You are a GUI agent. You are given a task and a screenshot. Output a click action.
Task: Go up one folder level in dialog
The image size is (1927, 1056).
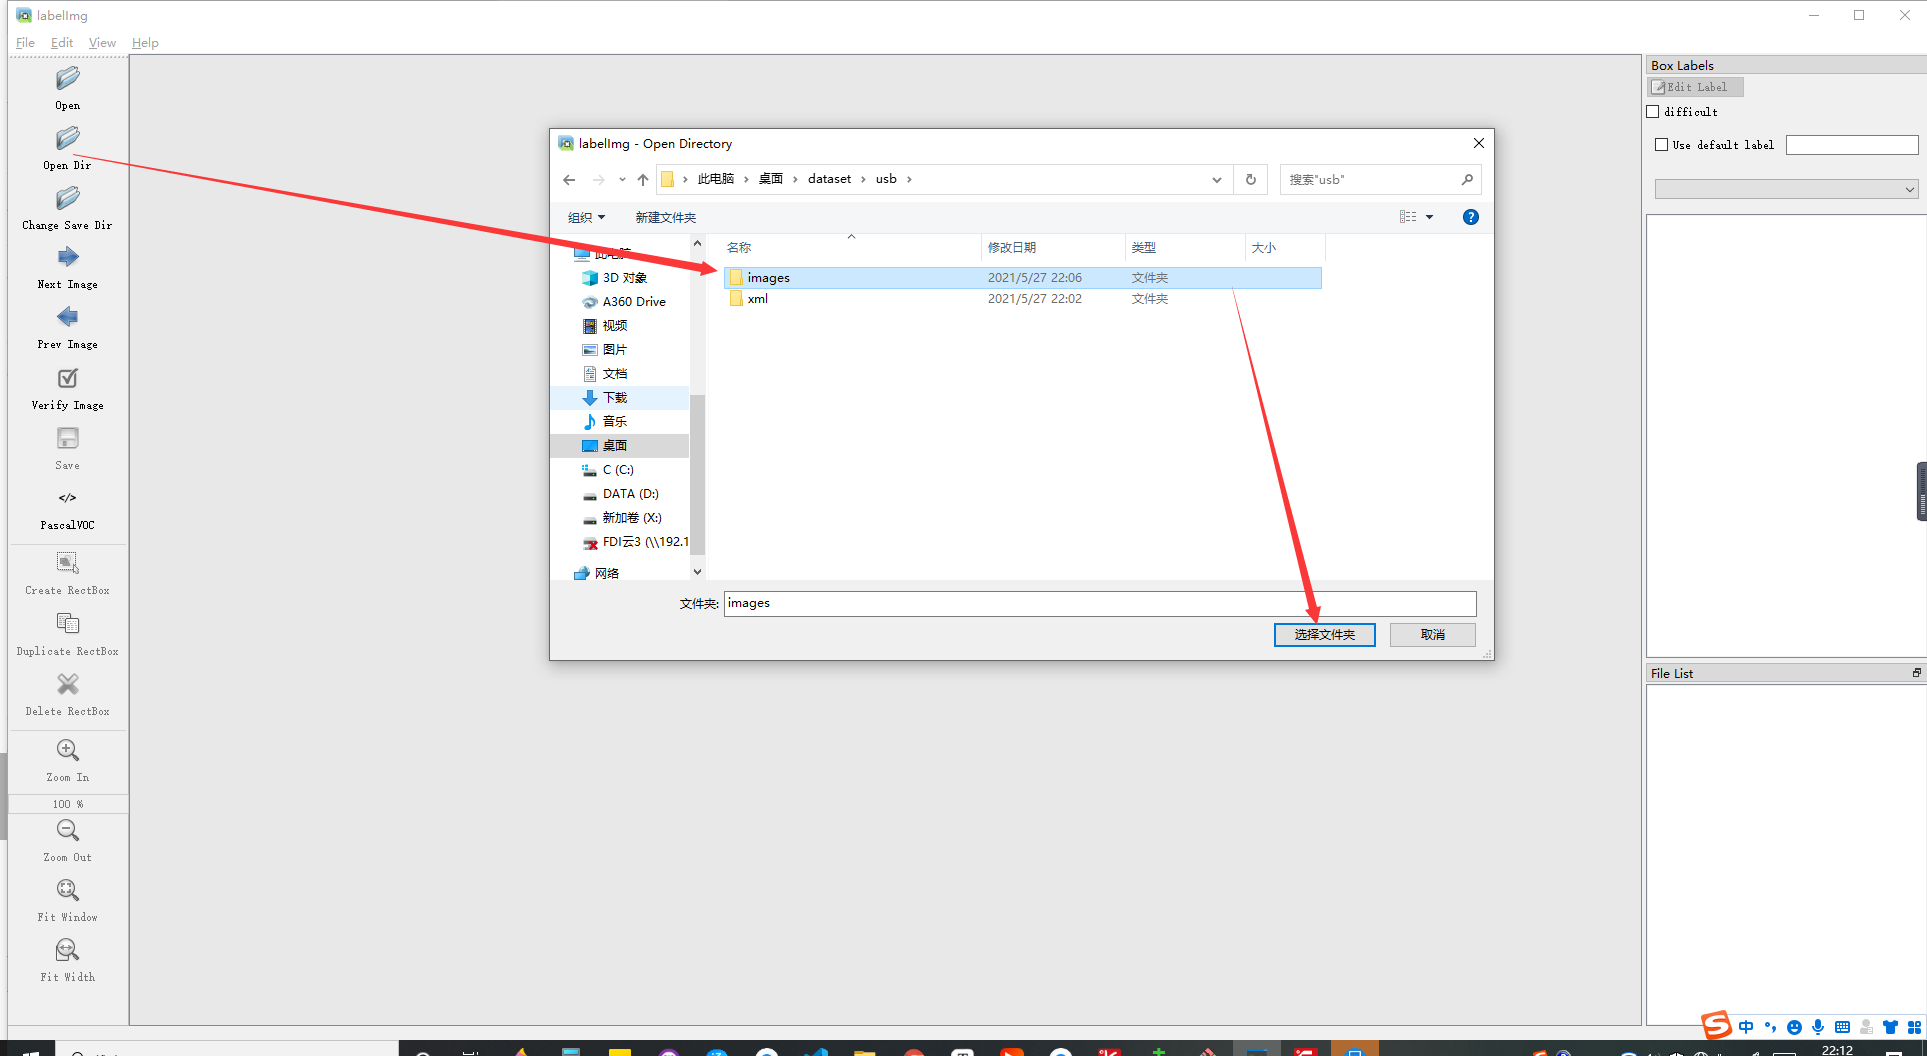643,180
